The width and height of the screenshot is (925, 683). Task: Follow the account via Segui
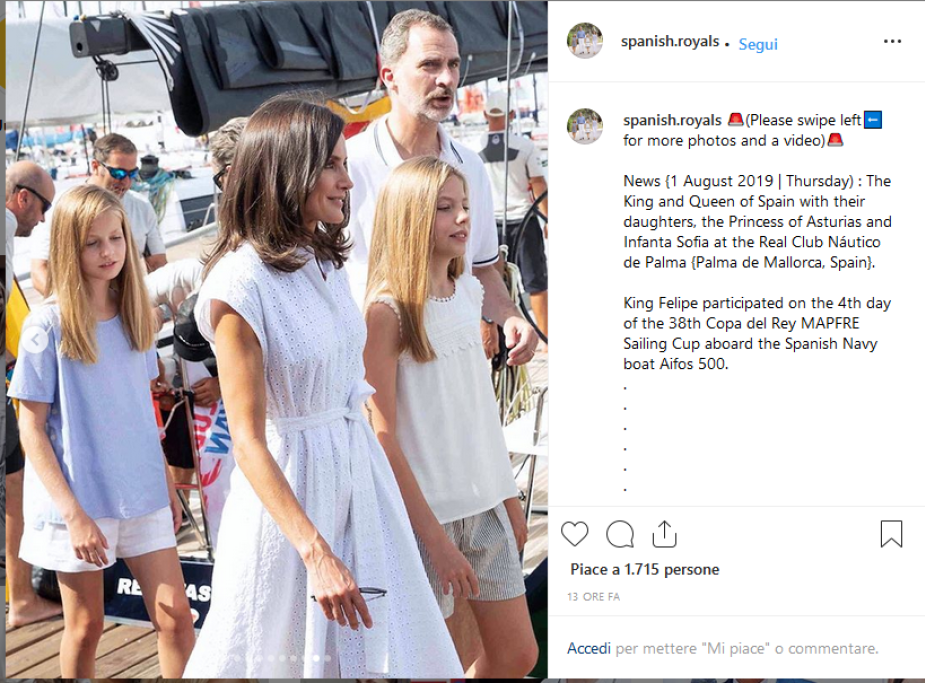pyautogui.click(x=758, y=44)
